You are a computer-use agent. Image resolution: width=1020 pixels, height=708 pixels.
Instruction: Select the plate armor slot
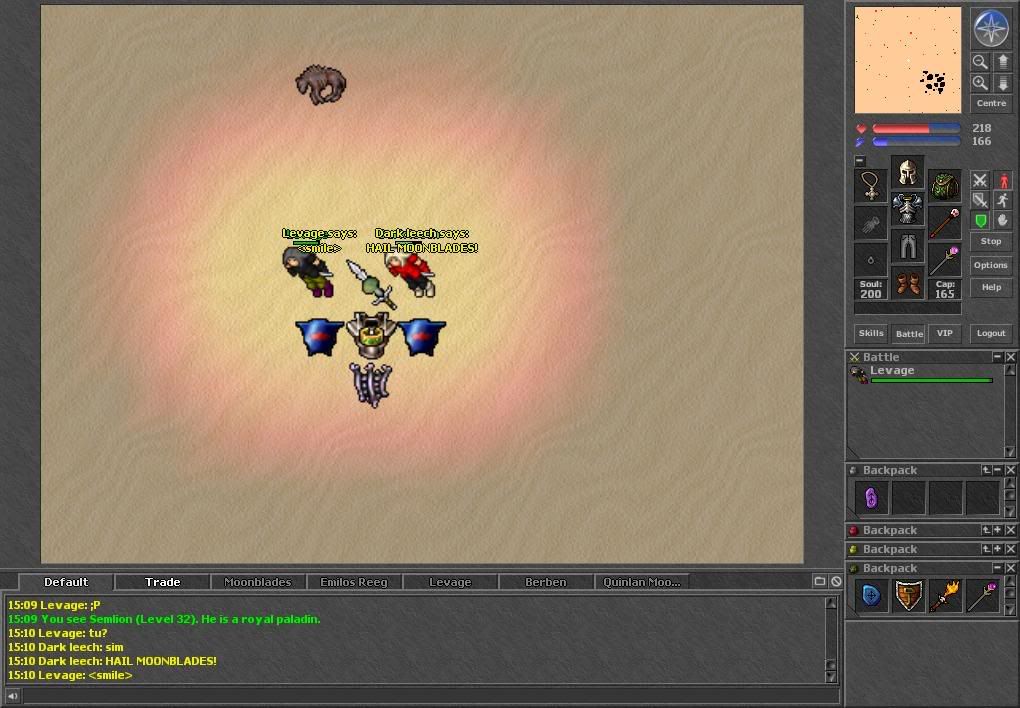(x=907, y=210)
